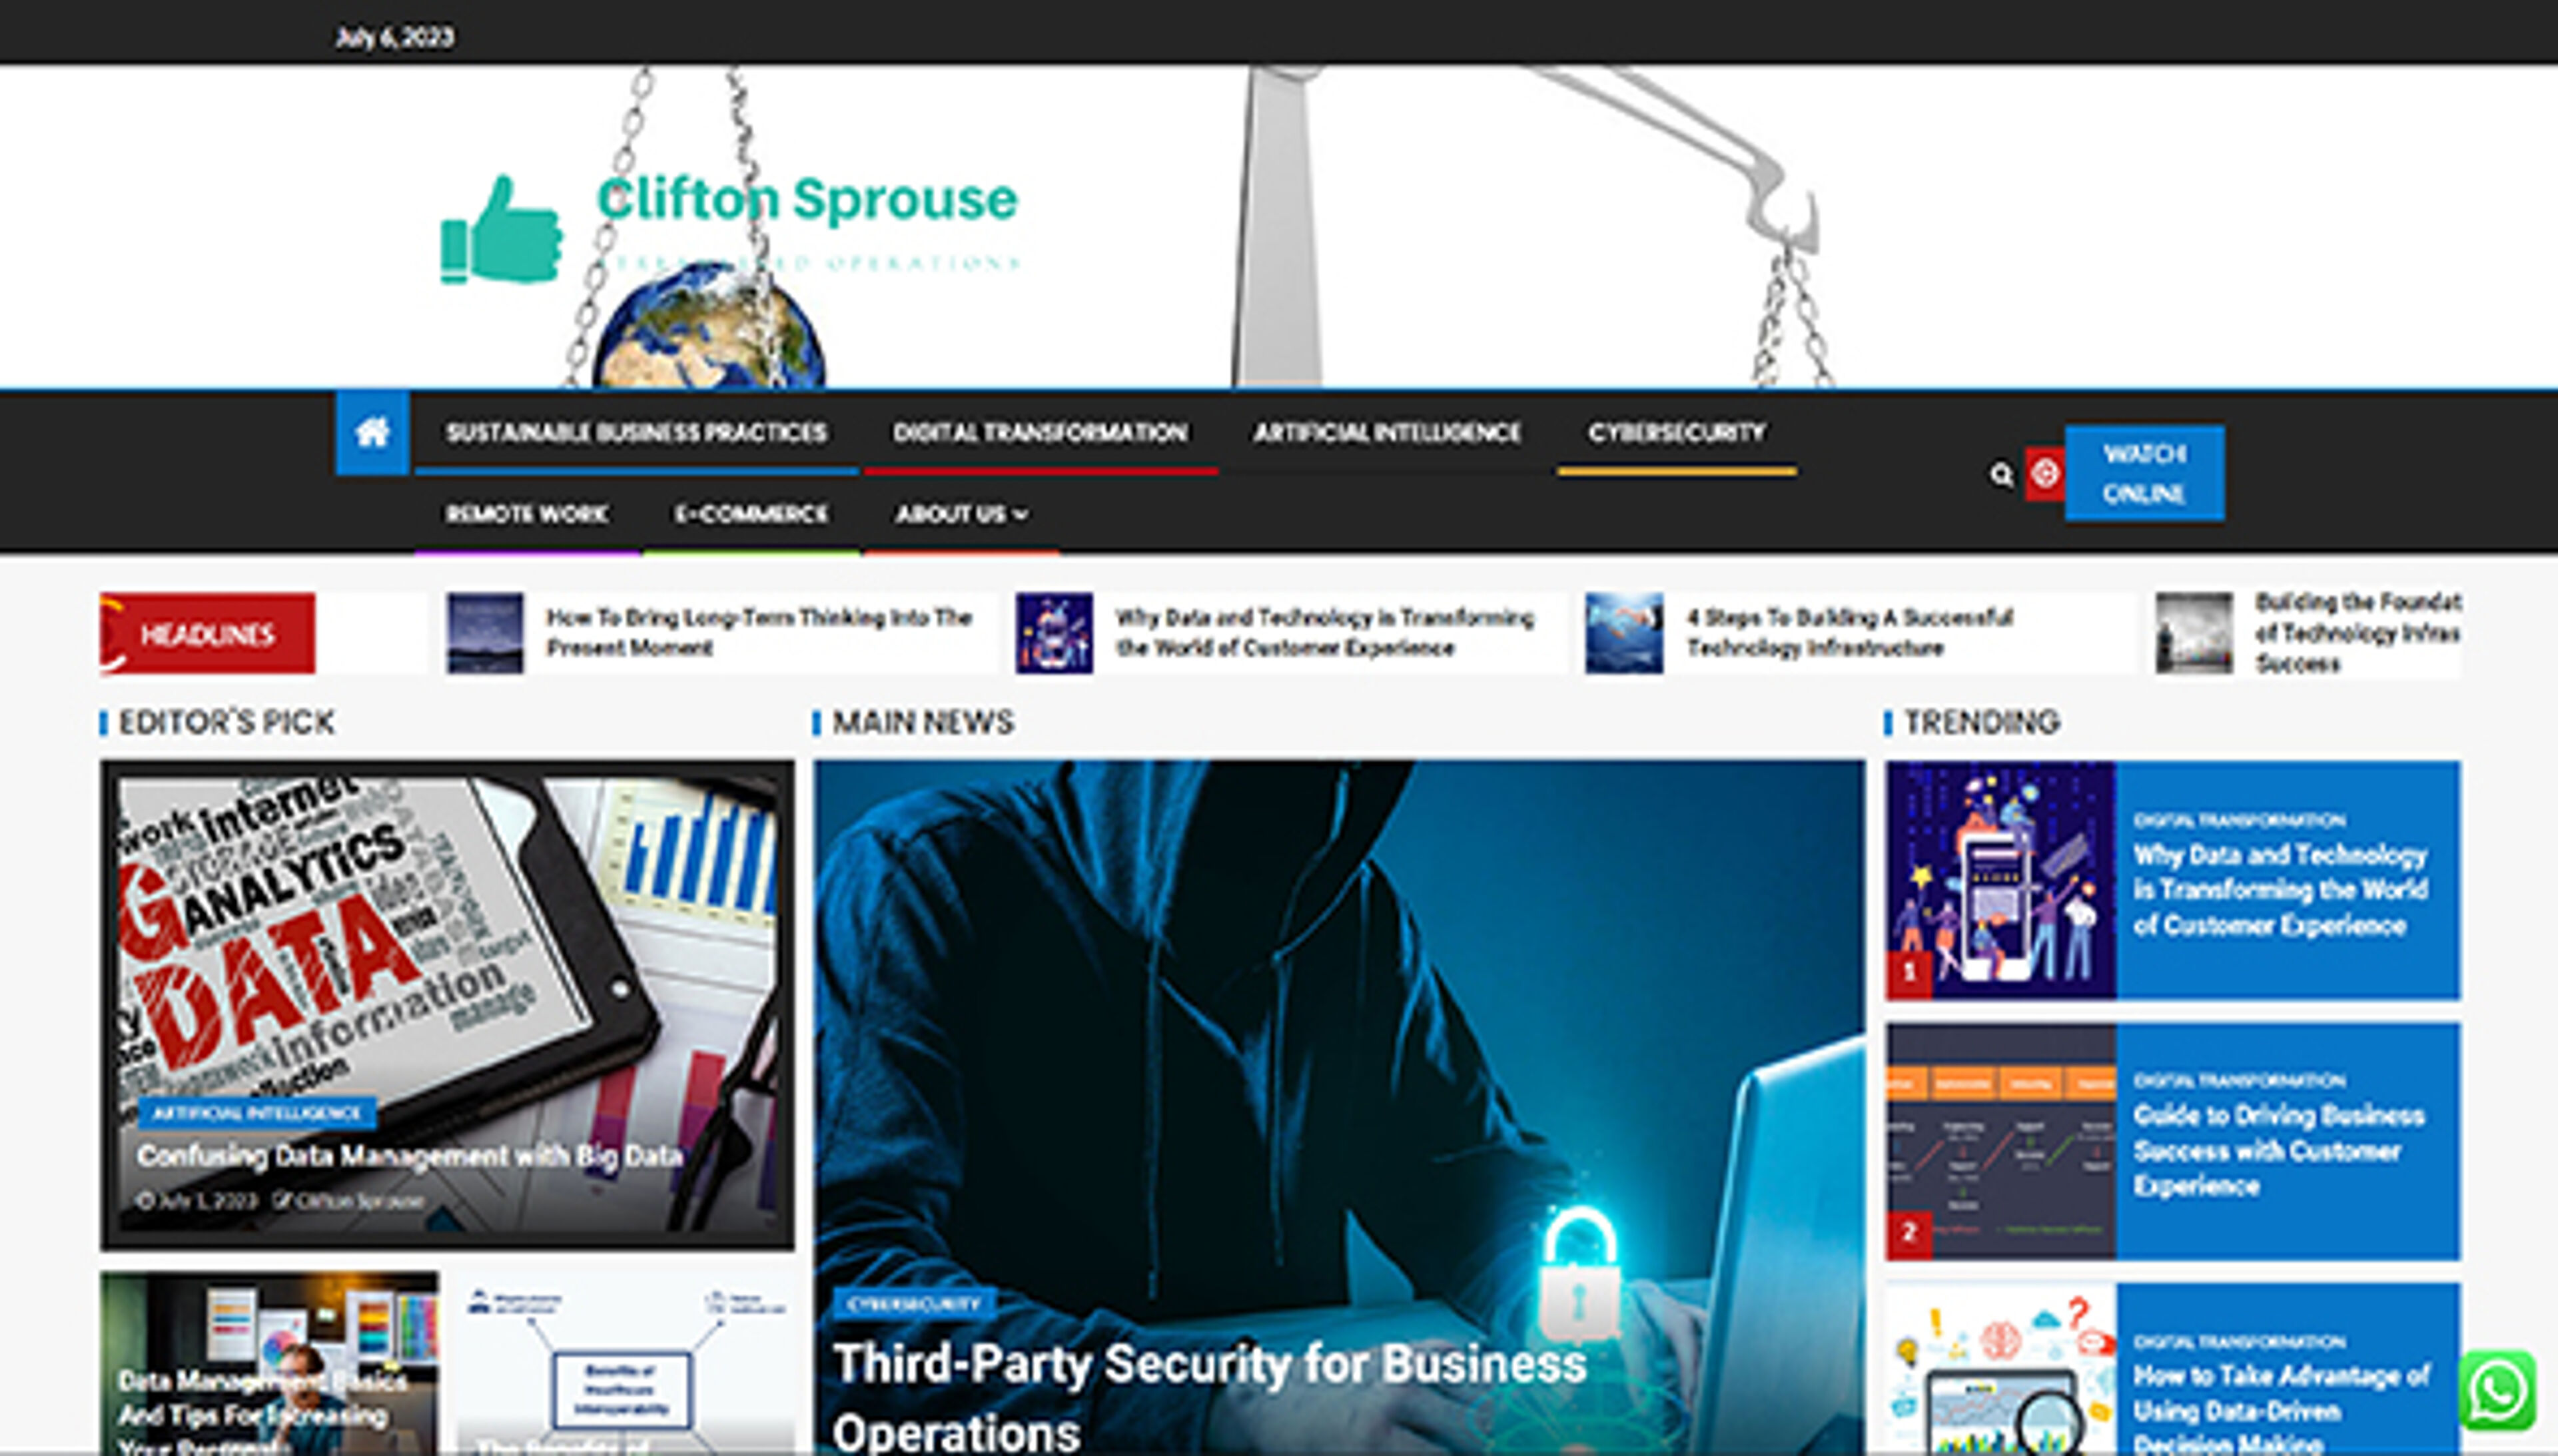Image resolution: width=2558 pixels, height=1456 pixels.
Task: Click headline thumbnail for 4 Steps article
Action: pos(1624,633)
